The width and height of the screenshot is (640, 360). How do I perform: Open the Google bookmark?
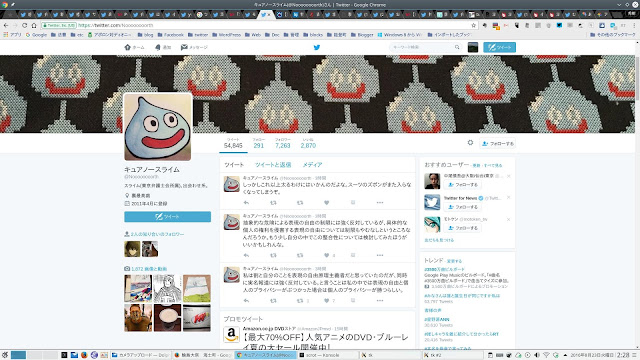[x=36, y=35]
